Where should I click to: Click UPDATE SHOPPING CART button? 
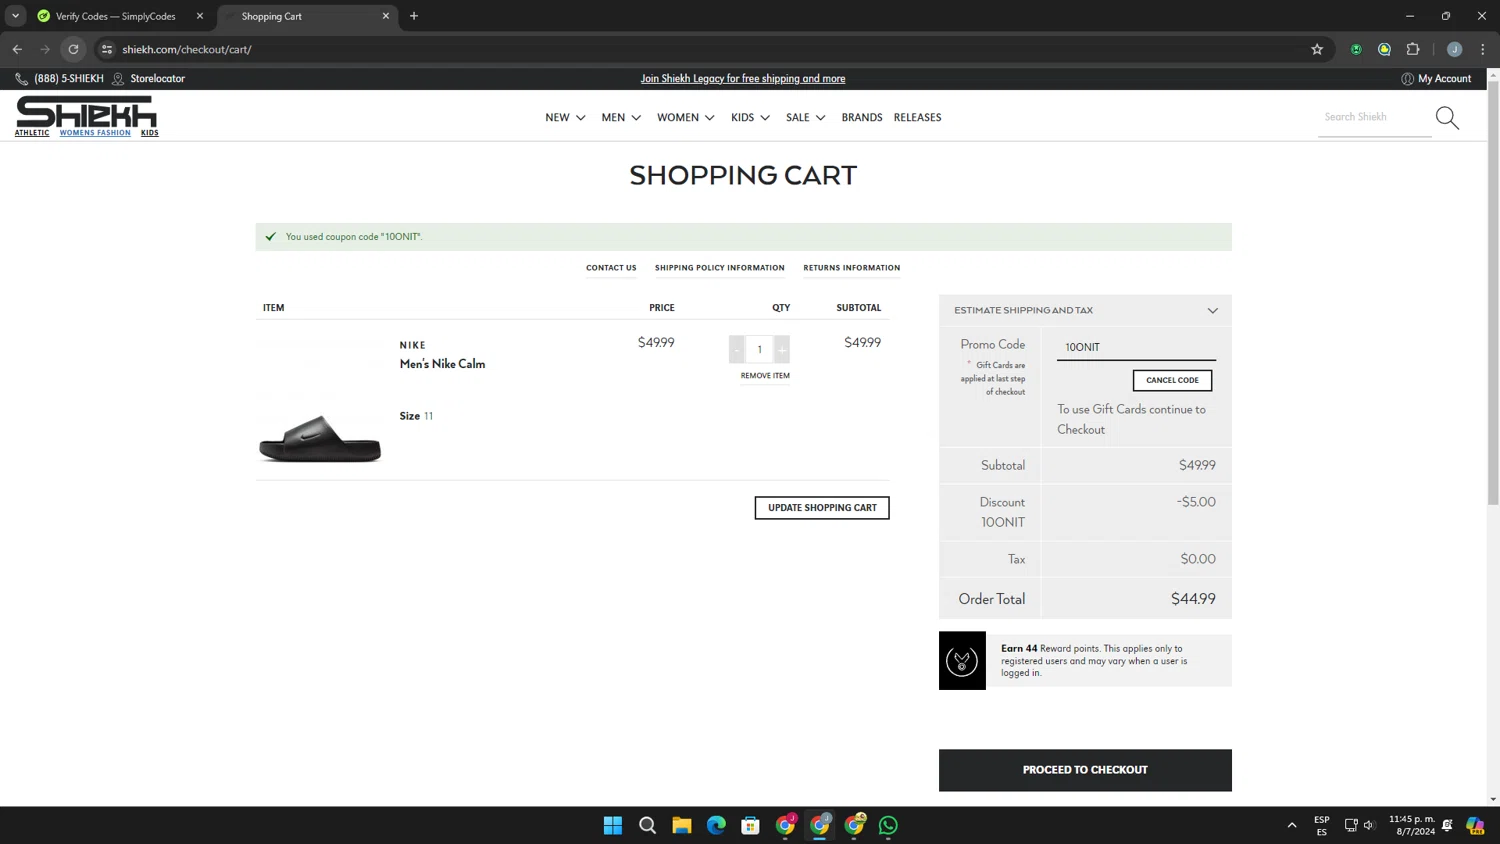click(822, 508)
